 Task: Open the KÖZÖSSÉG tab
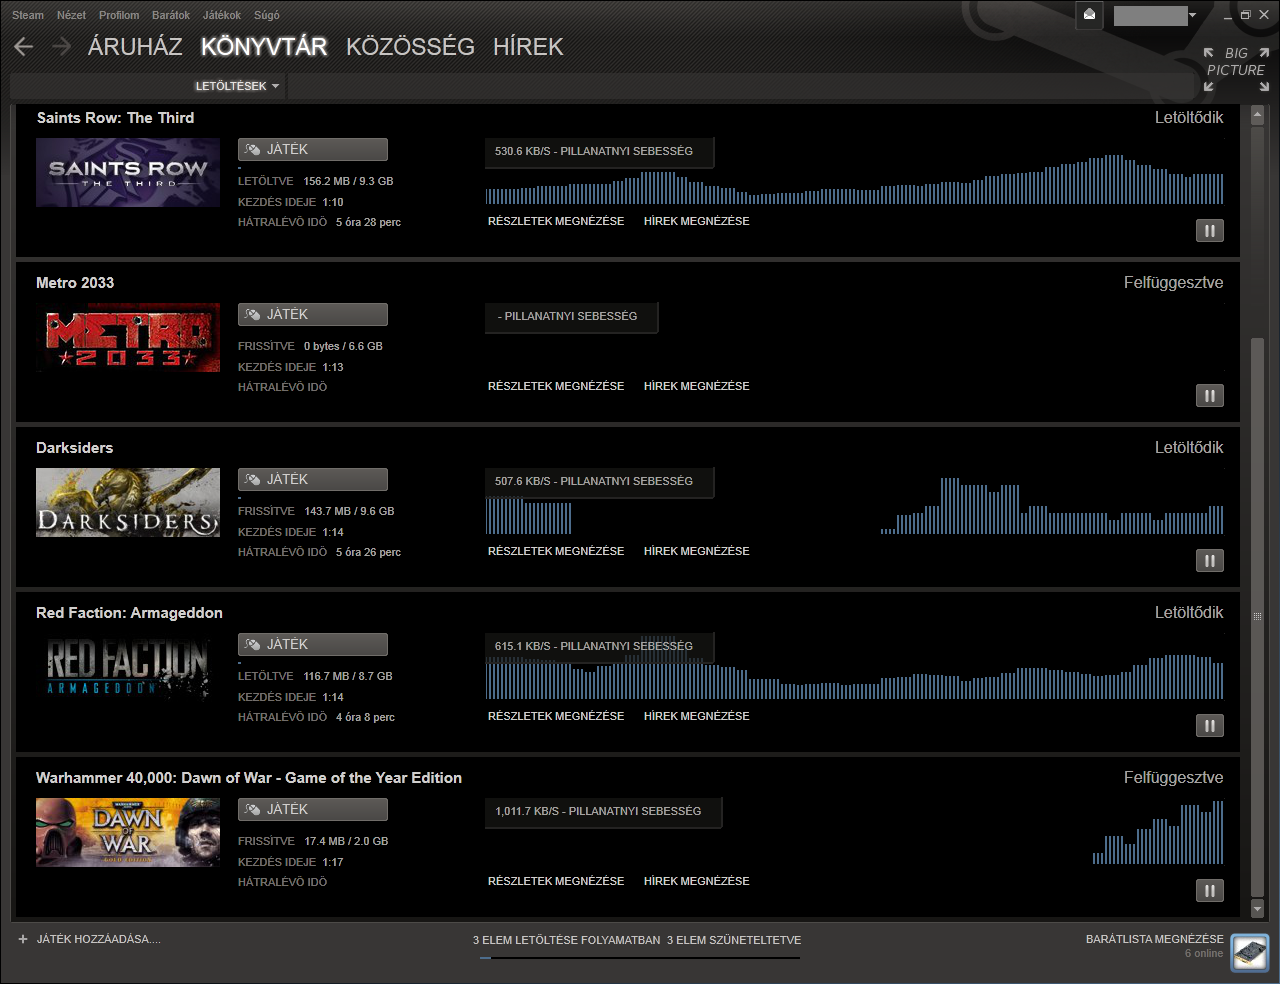pyautogui.click(x=410, y=47)
